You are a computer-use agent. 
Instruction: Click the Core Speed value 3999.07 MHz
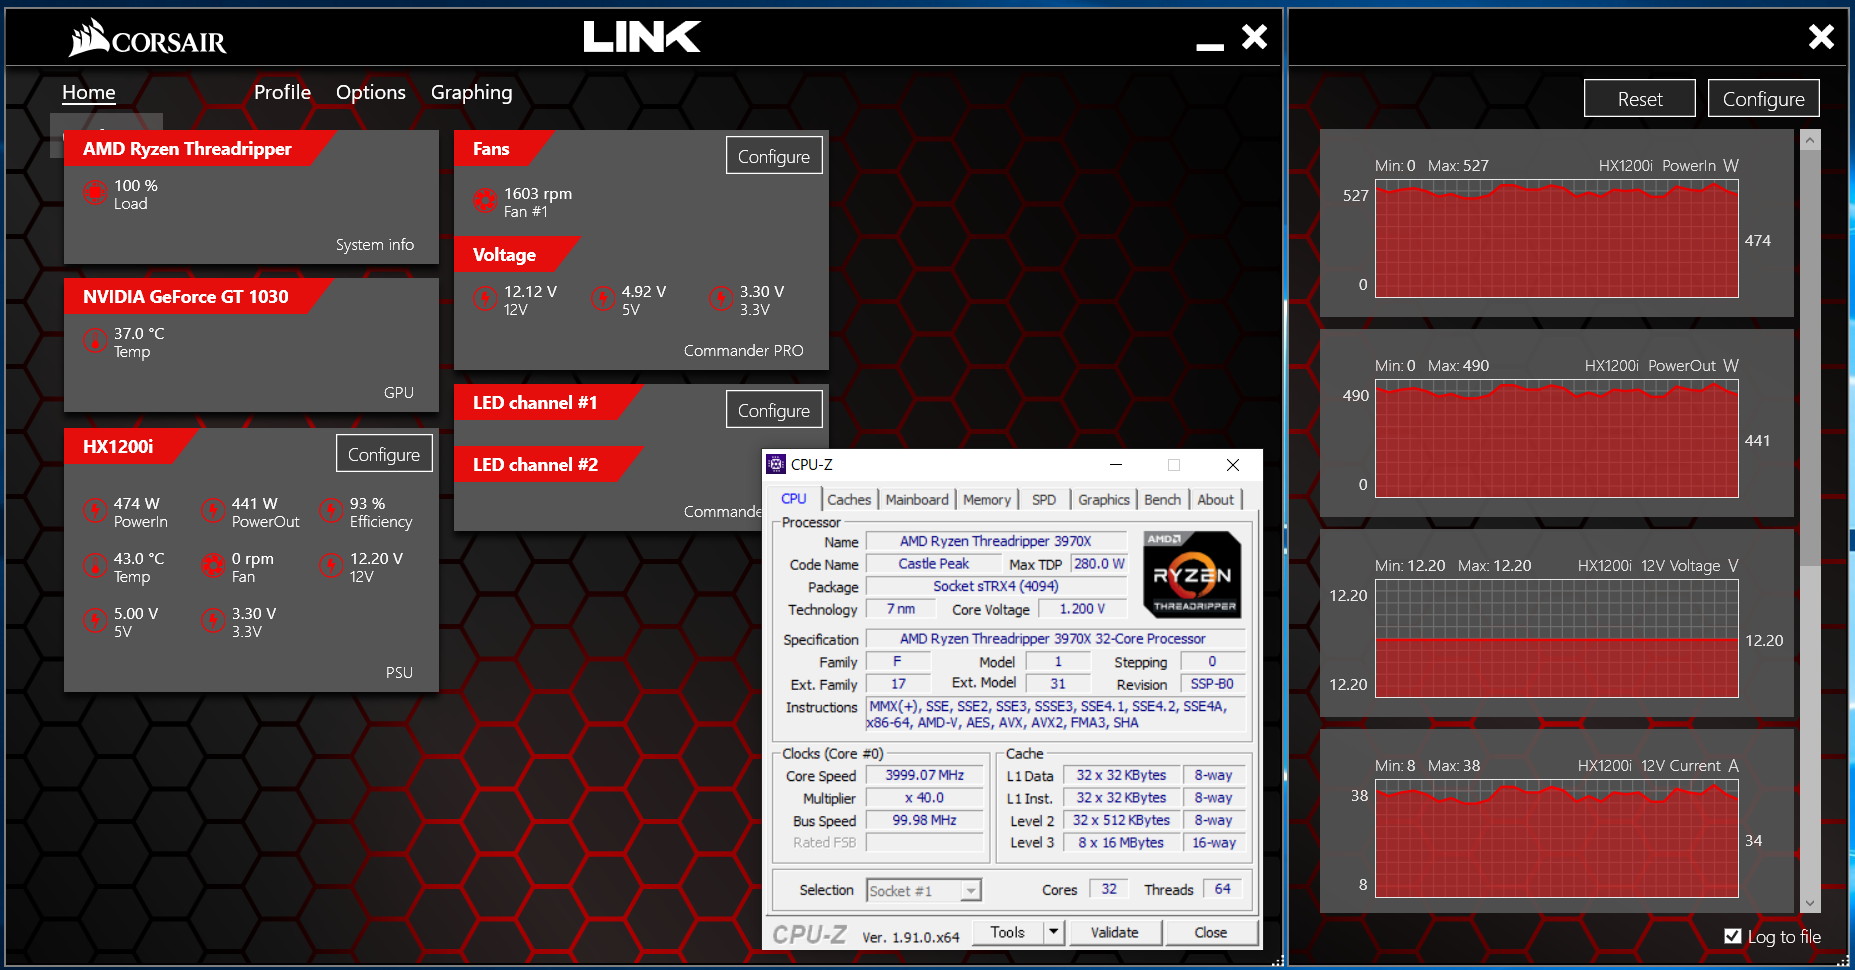coord(924,775)
